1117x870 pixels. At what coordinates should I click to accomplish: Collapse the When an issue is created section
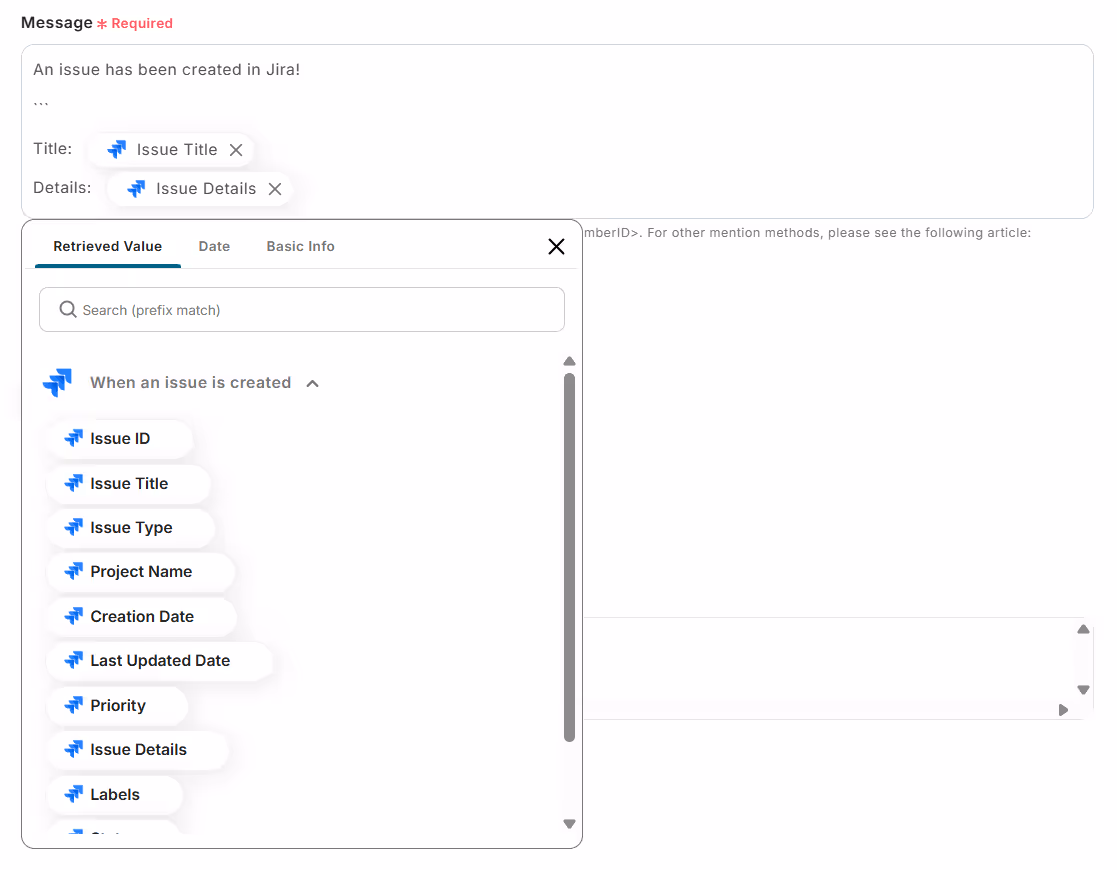[x=312, y=383]
